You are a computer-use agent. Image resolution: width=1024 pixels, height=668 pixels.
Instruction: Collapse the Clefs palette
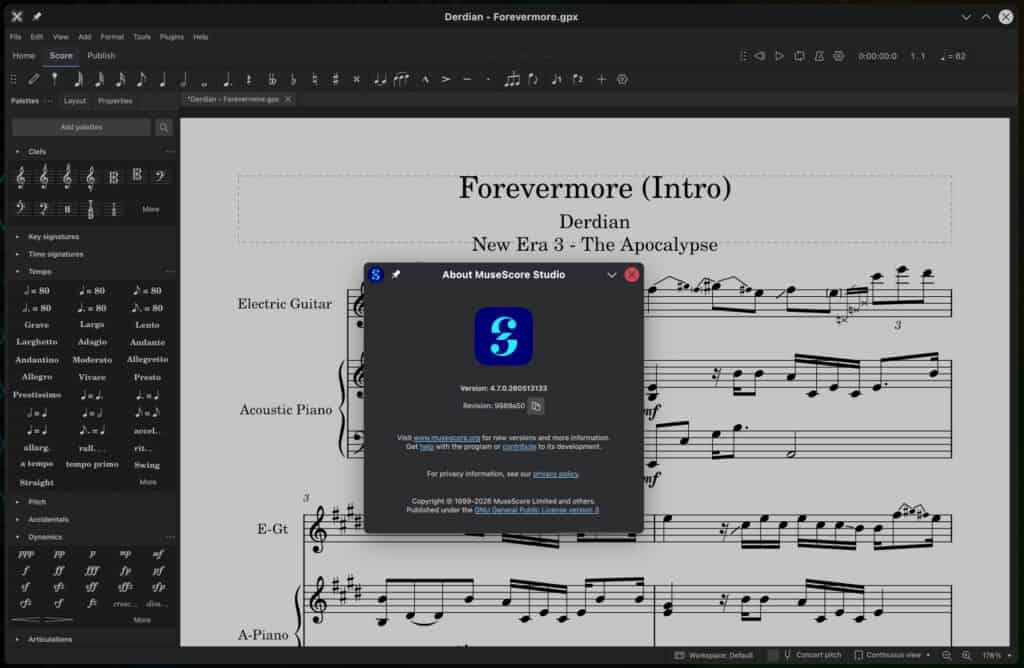(x=18, y=151)
